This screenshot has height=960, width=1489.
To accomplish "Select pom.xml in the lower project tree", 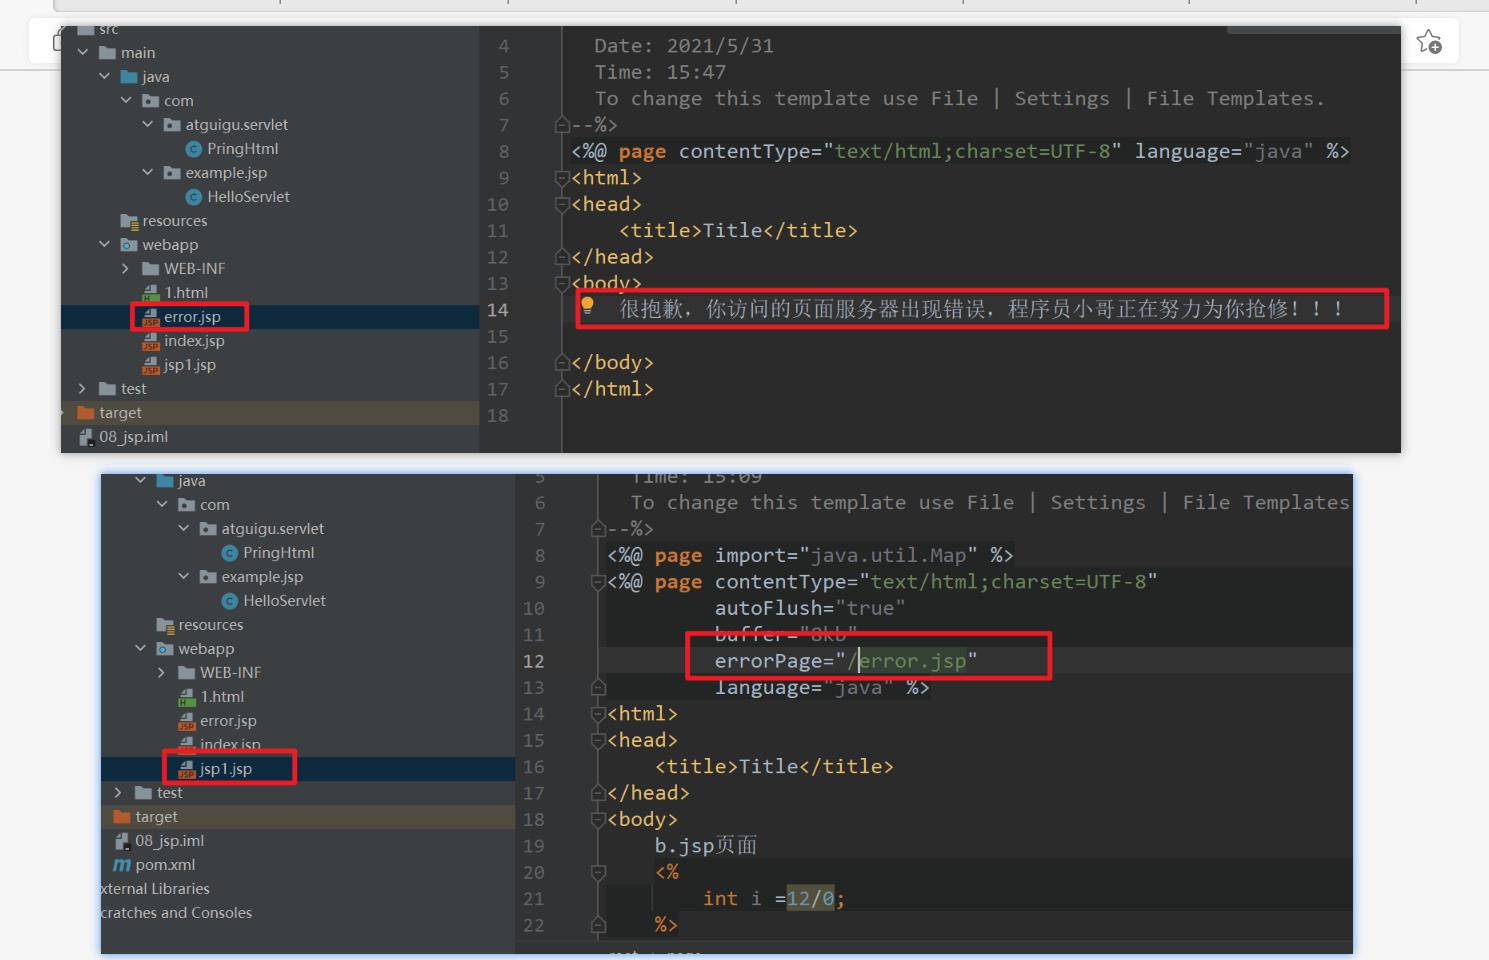I will point(166,865).
